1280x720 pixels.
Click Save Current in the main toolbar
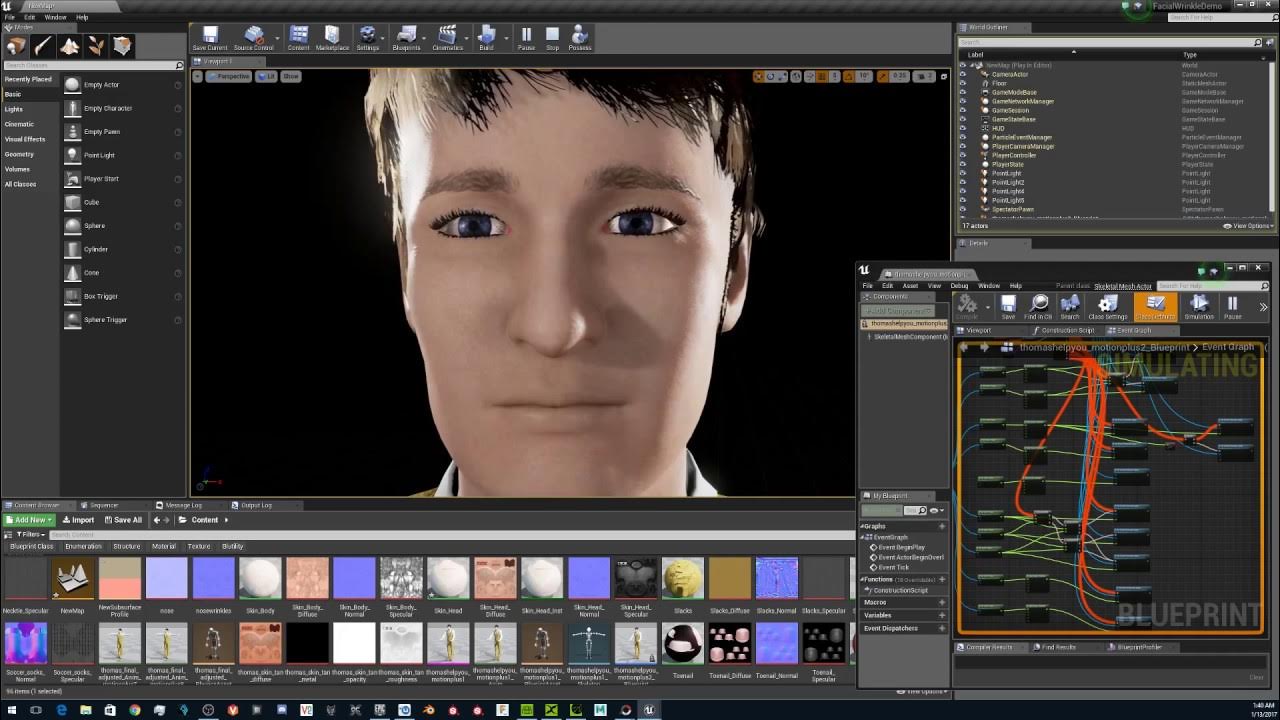210,38
